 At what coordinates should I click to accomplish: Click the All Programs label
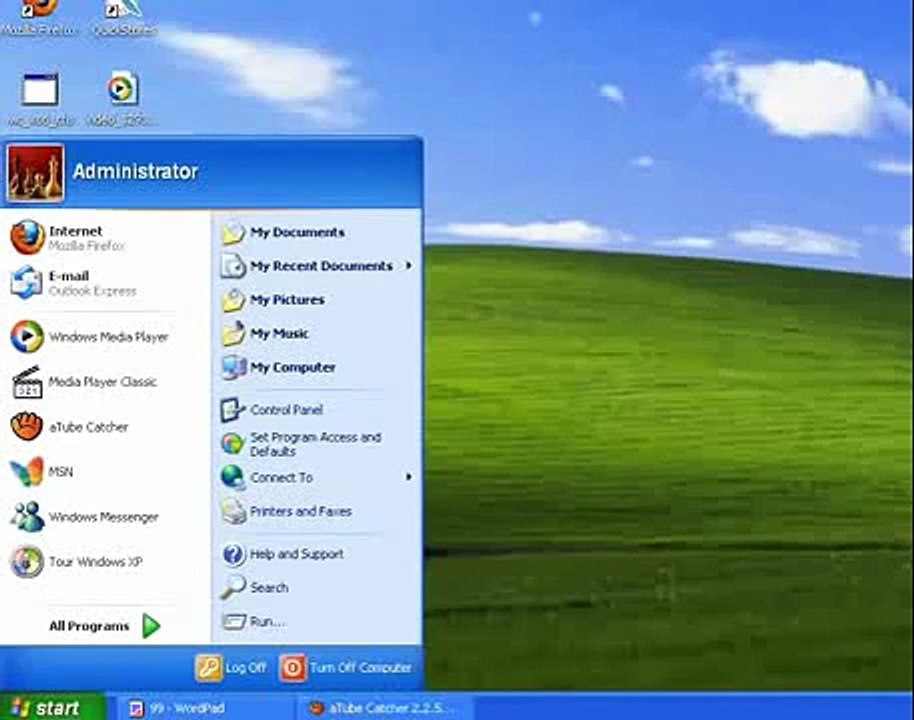(89, 626)
